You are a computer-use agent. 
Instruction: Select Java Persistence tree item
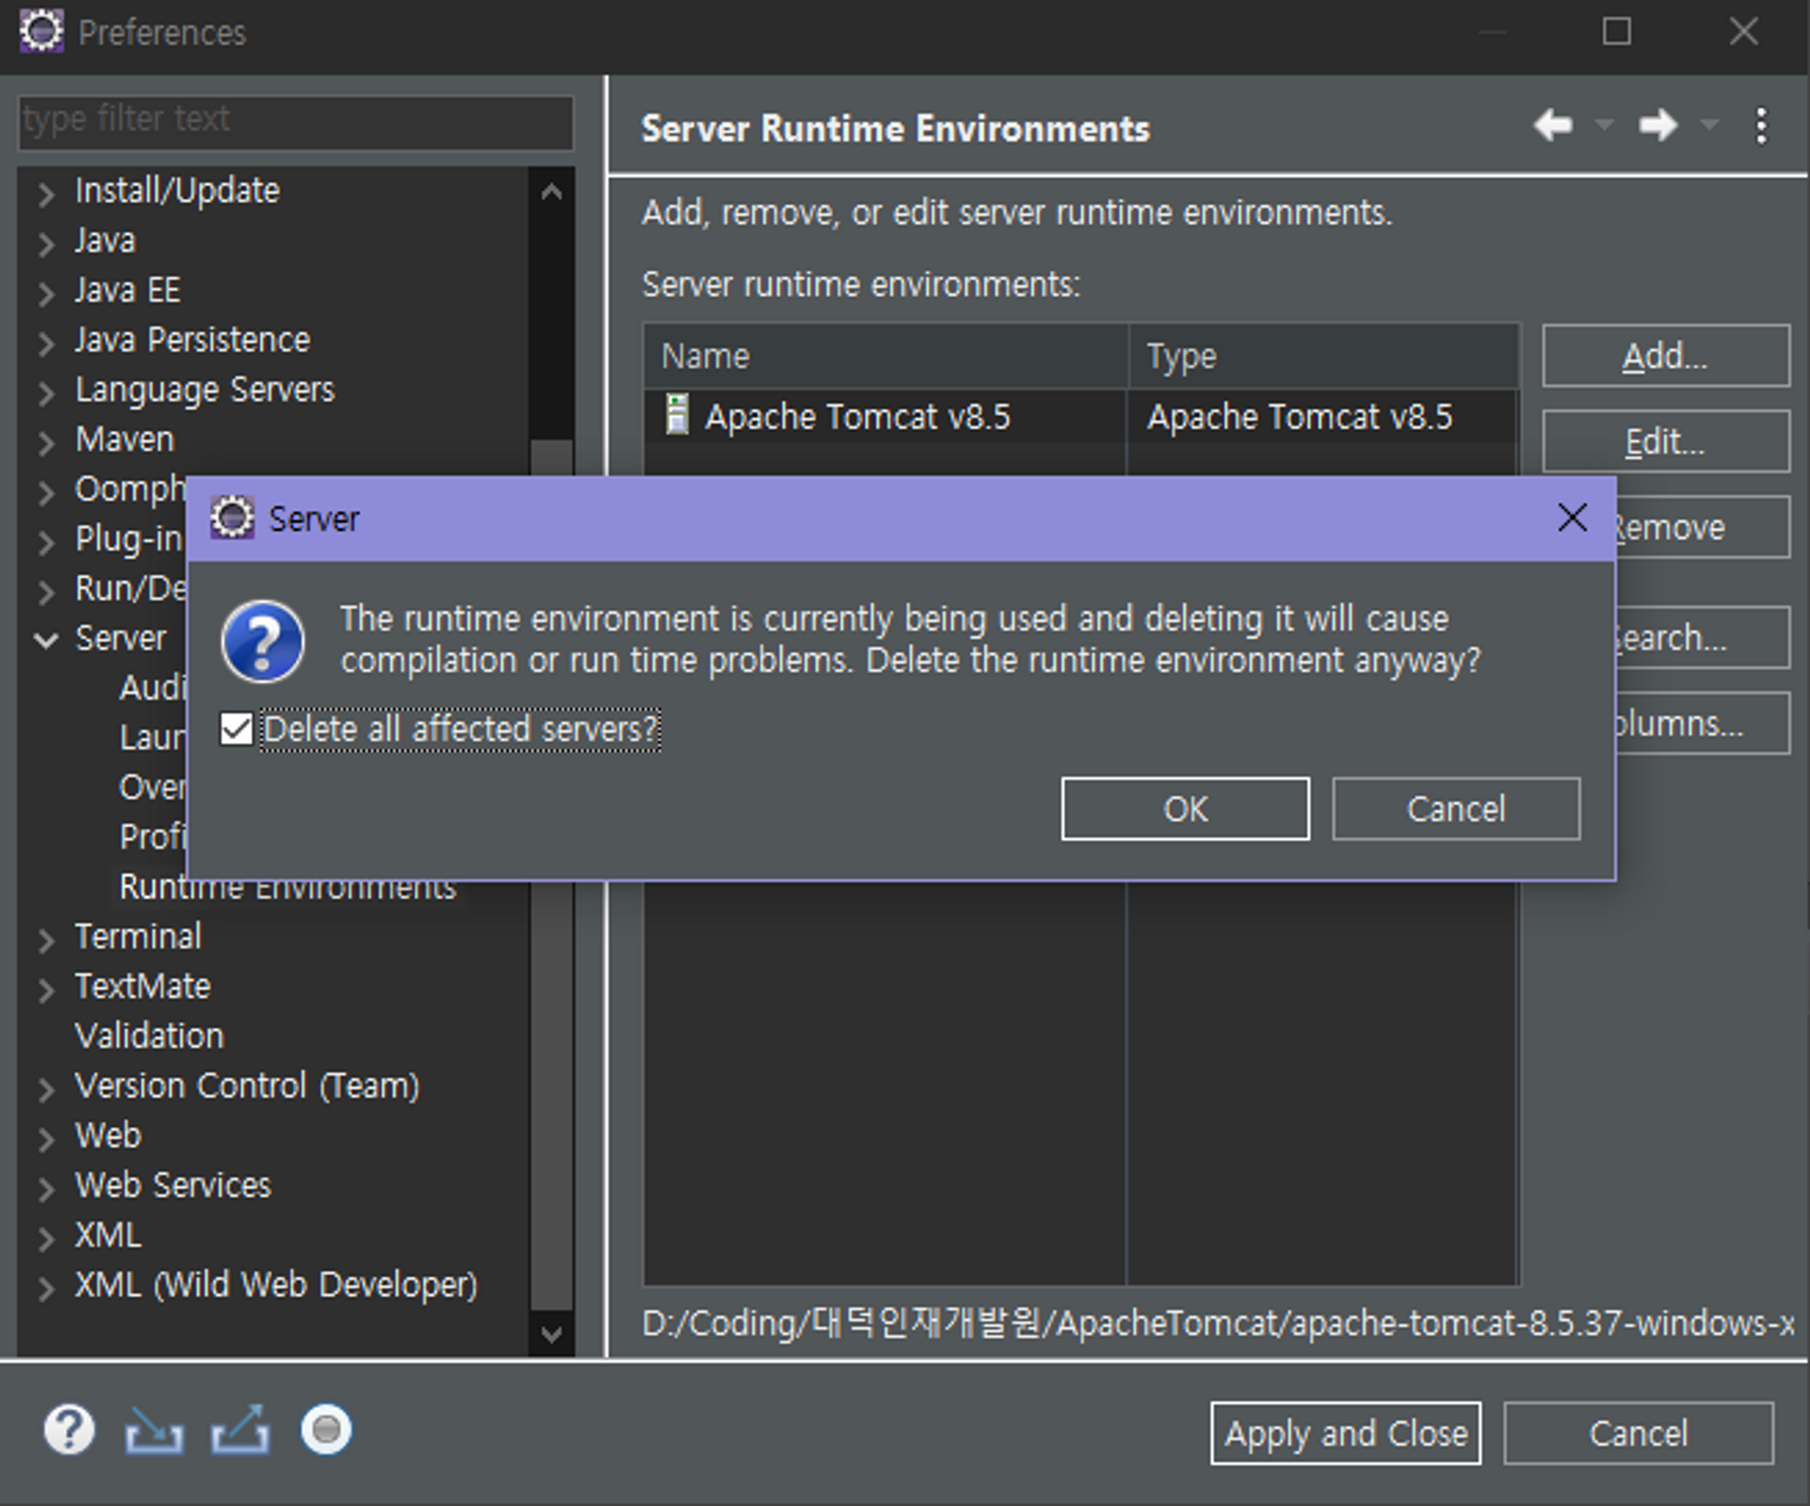pyautogui.click(x=192, y=340)
